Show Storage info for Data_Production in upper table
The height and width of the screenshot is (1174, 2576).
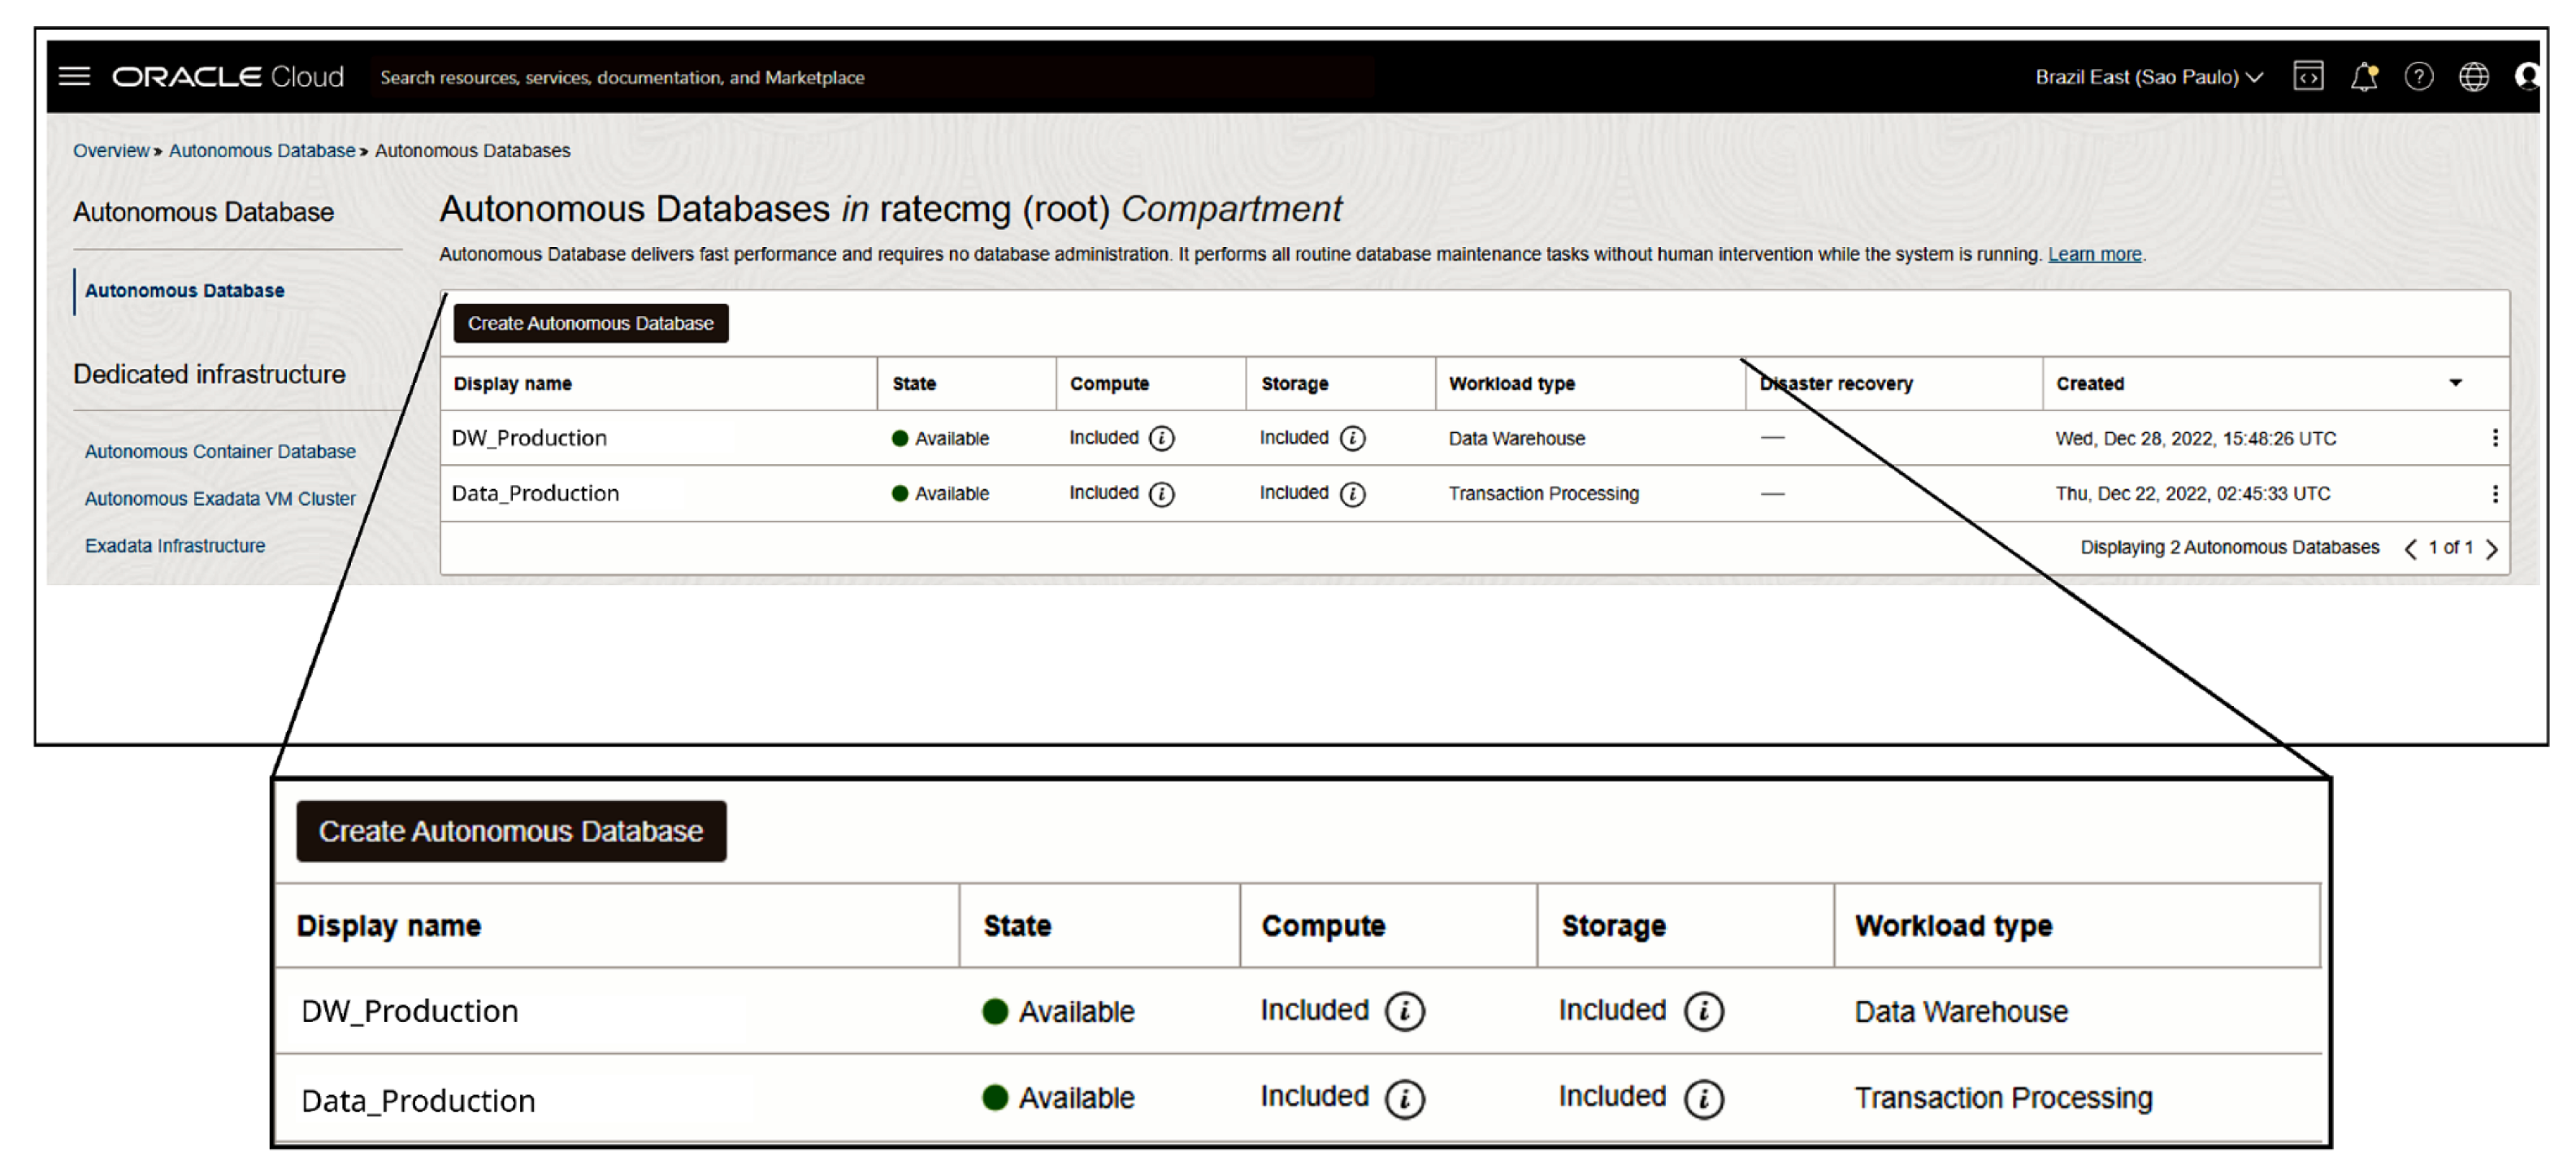(1352, 494)
